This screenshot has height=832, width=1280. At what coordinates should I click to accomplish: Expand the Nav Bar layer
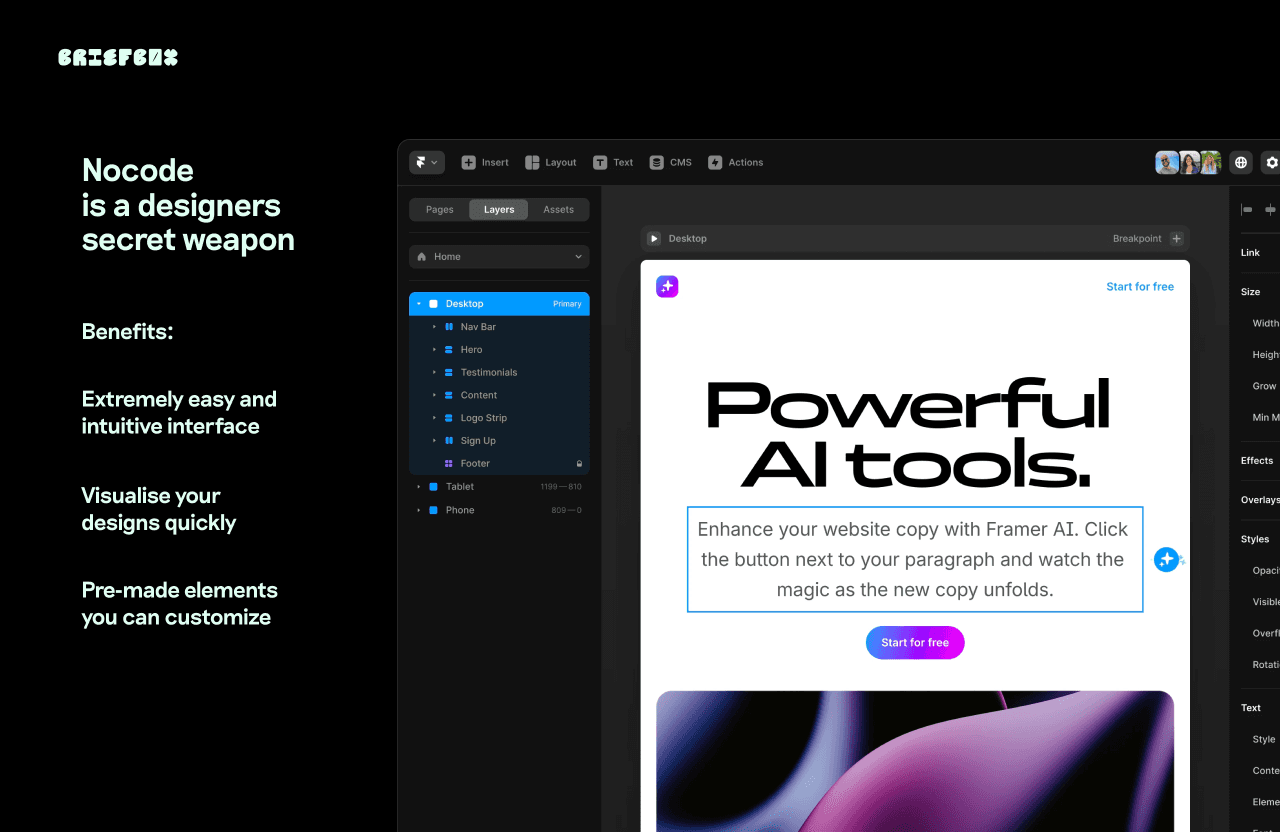[434, 327]
